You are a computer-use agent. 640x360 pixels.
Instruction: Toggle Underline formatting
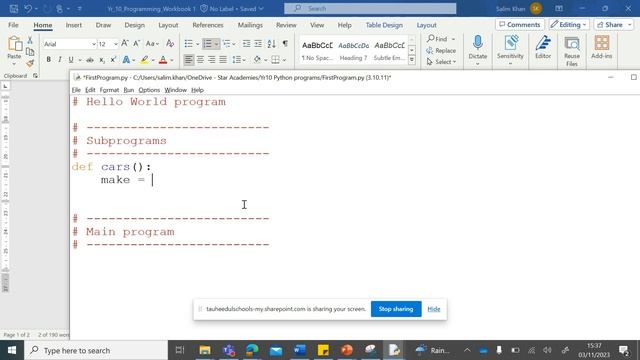[x=71, y=60]
